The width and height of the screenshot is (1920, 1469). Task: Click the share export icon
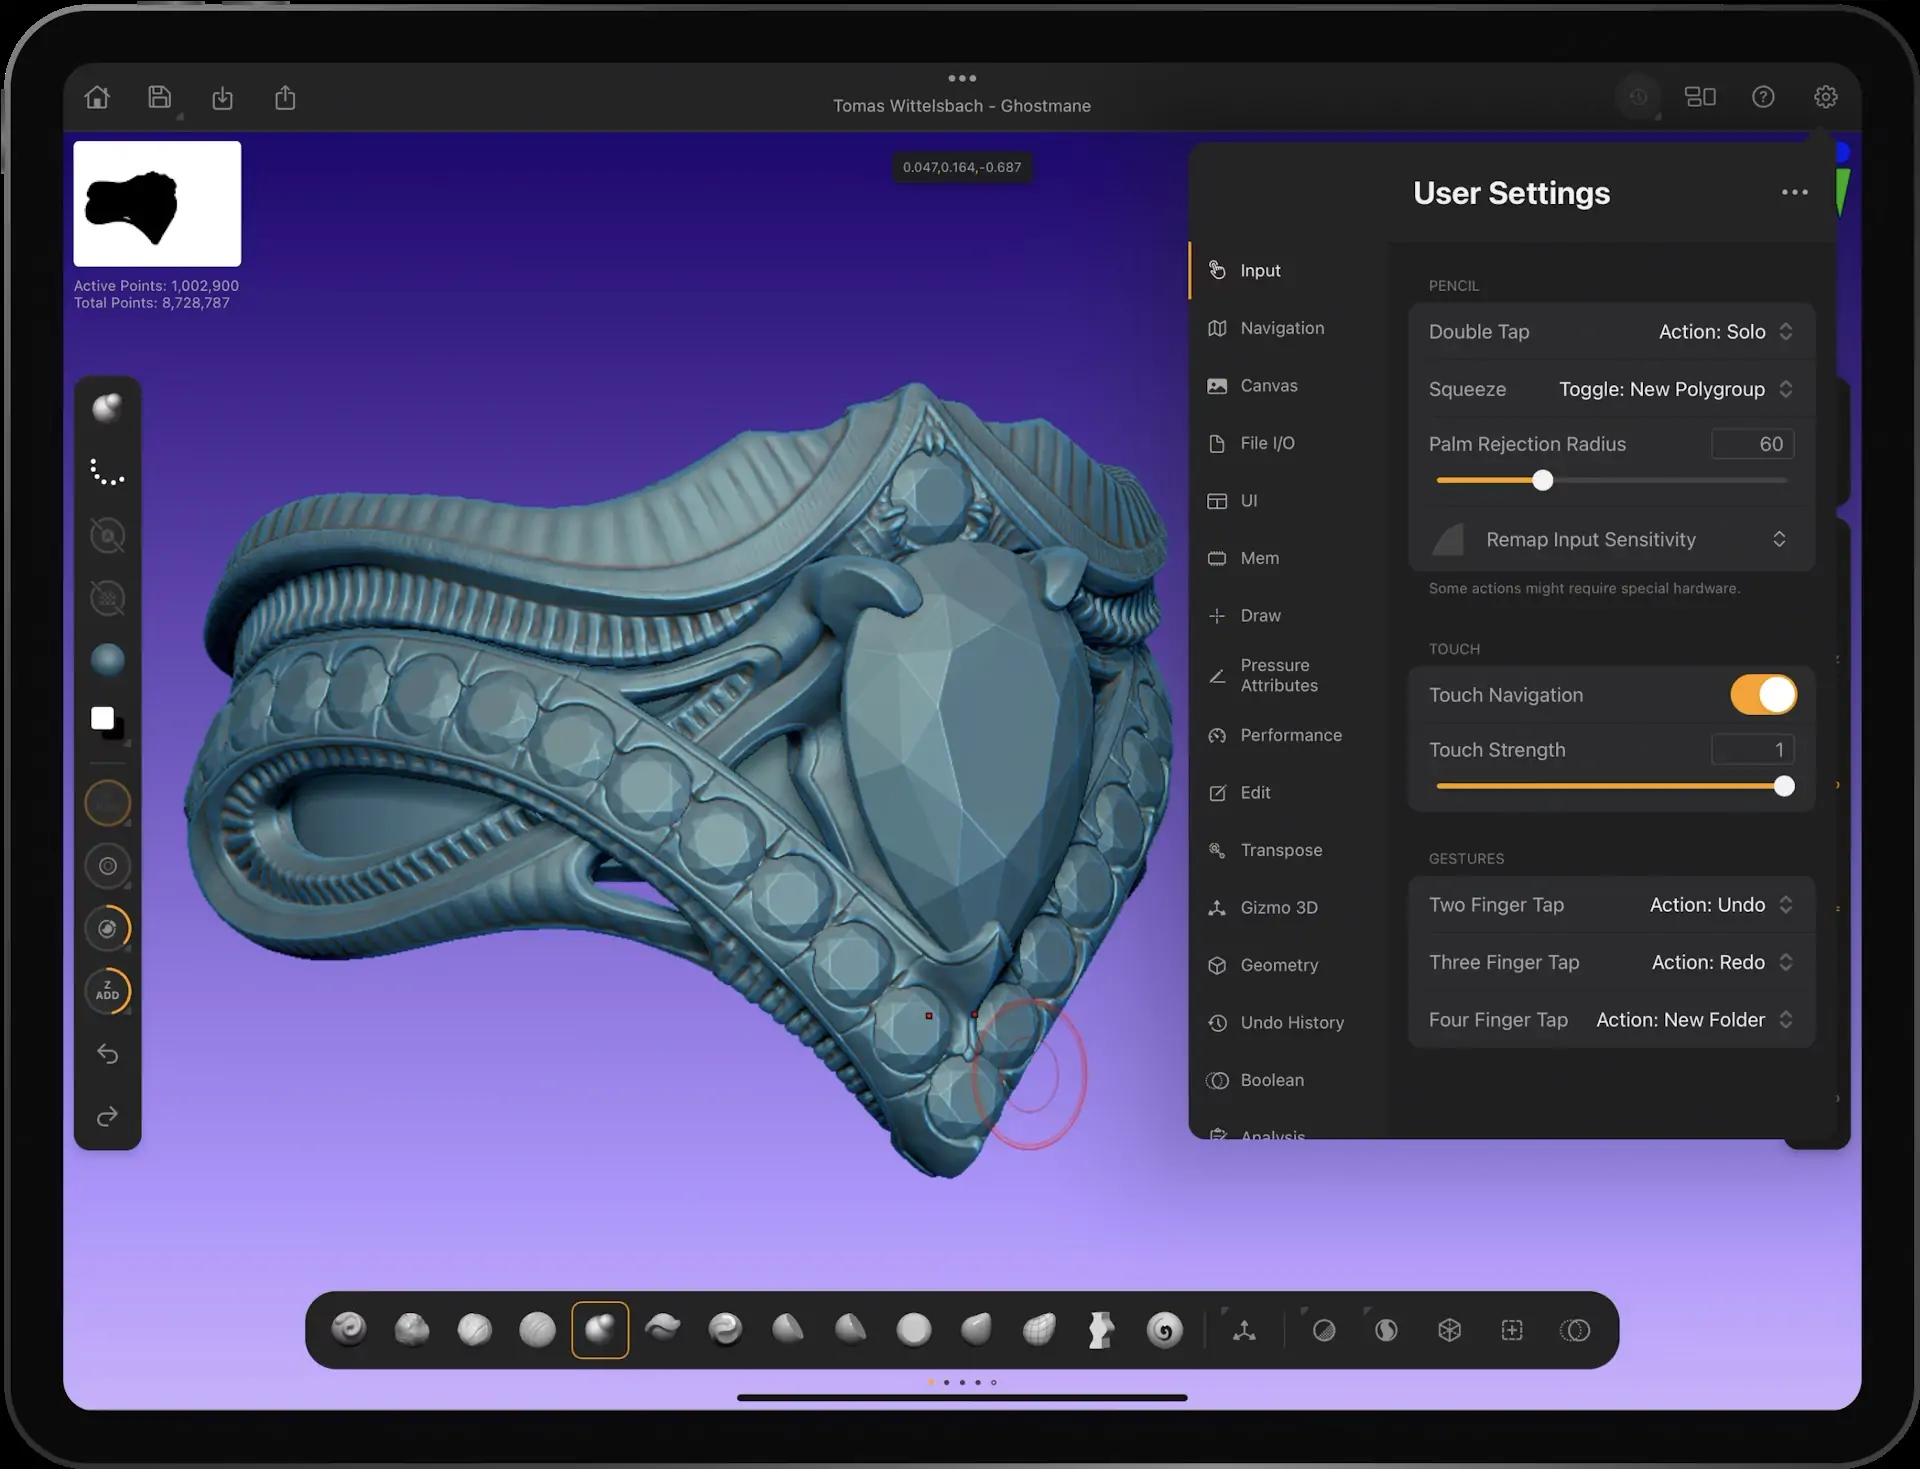pyautogui.click(x=285, y=97)
